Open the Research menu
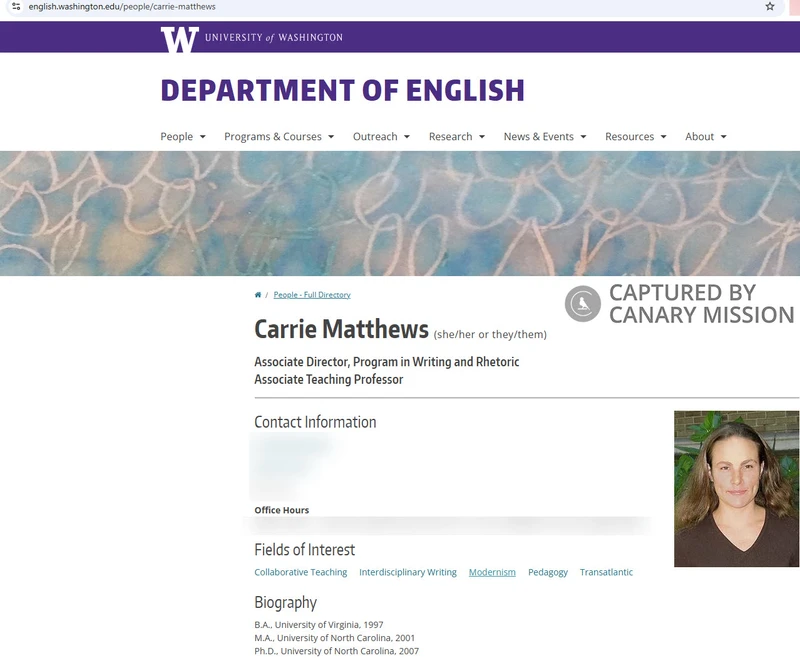Viewport: 800px width, 658px height. (451, 137)
